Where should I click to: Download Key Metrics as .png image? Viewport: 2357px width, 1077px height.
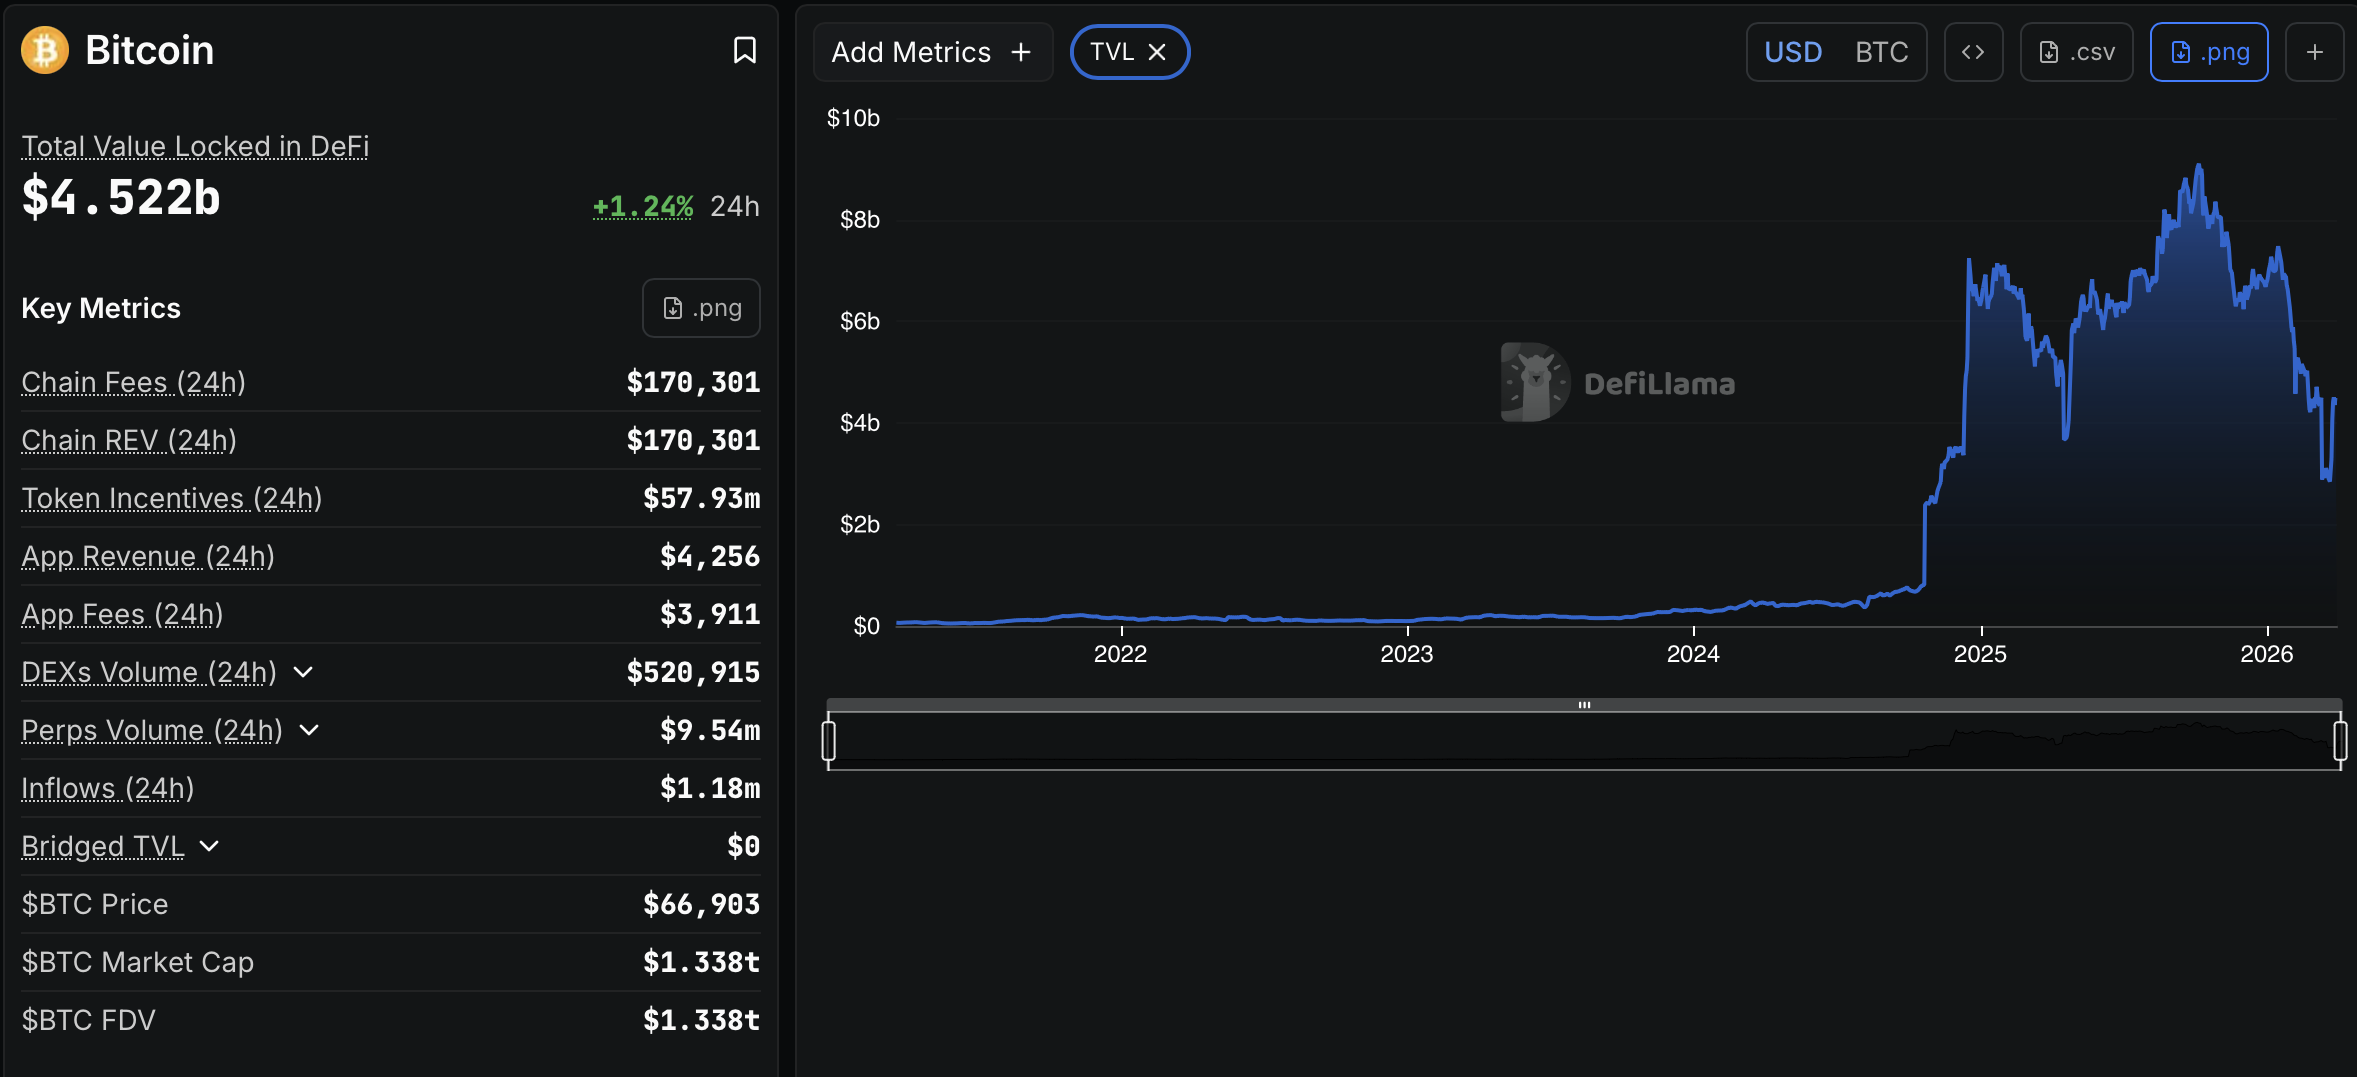pyautogui.click(x=700, y=307)
